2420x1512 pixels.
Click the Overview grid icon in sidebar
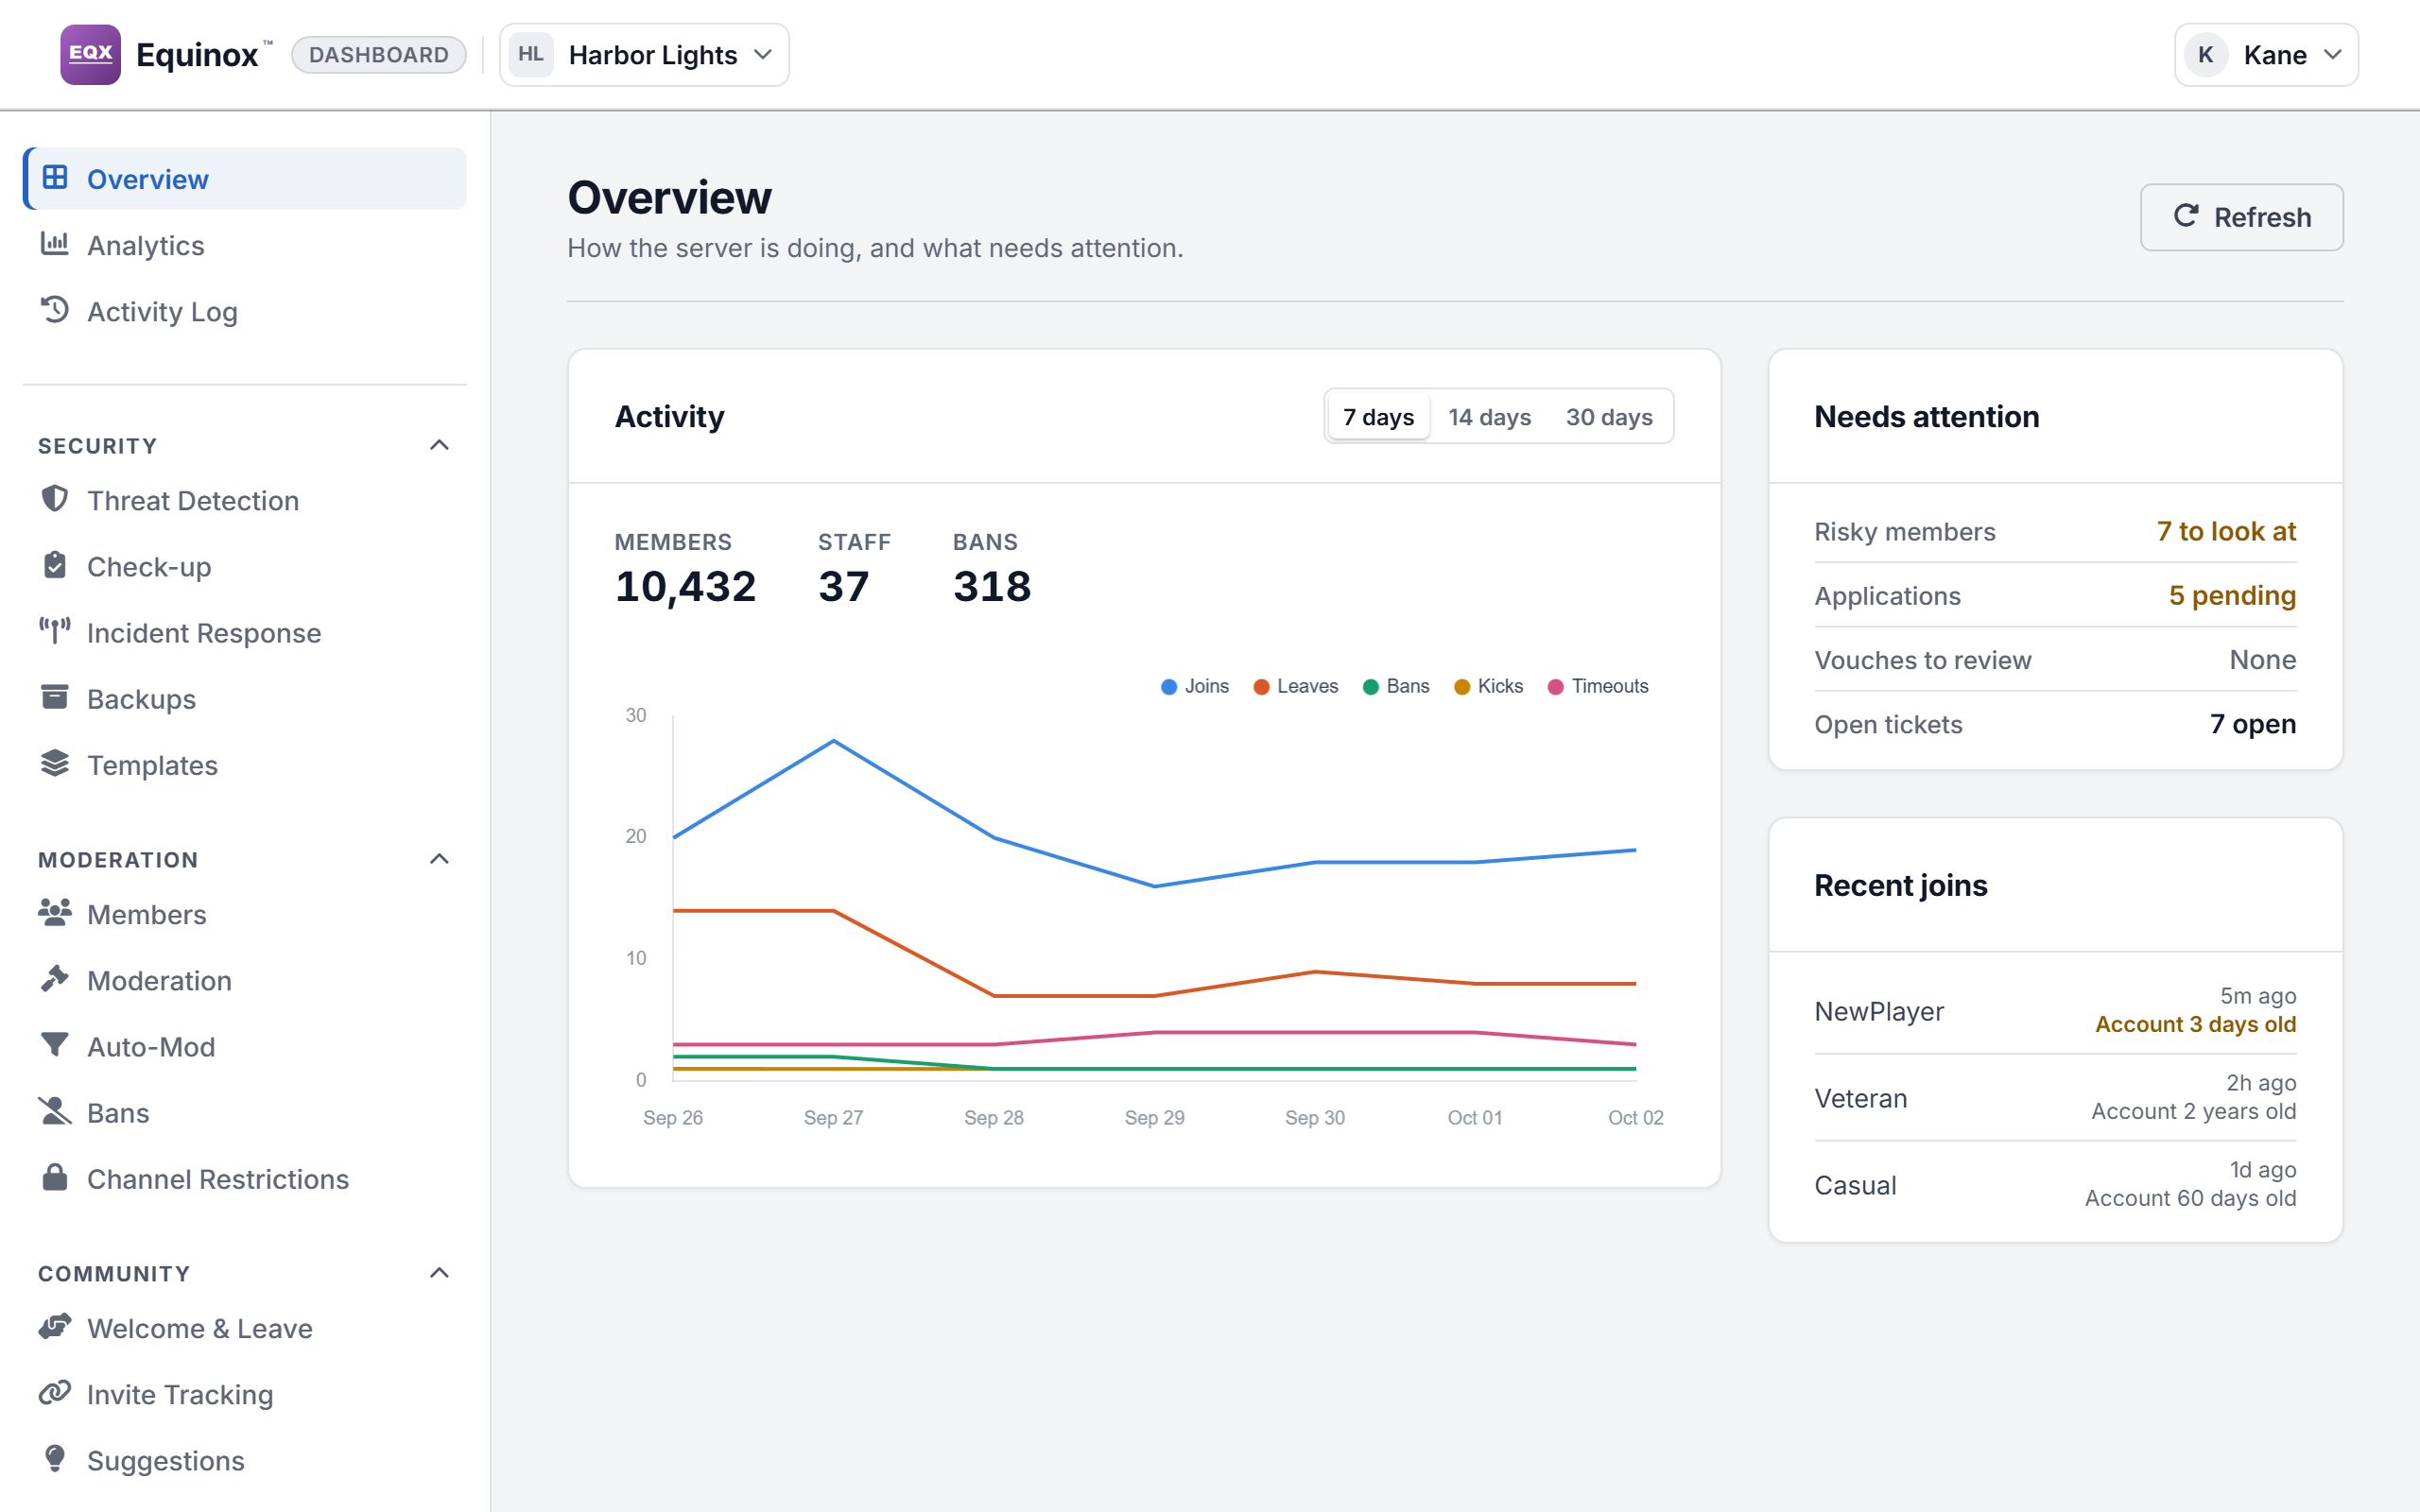click(55, 178)
